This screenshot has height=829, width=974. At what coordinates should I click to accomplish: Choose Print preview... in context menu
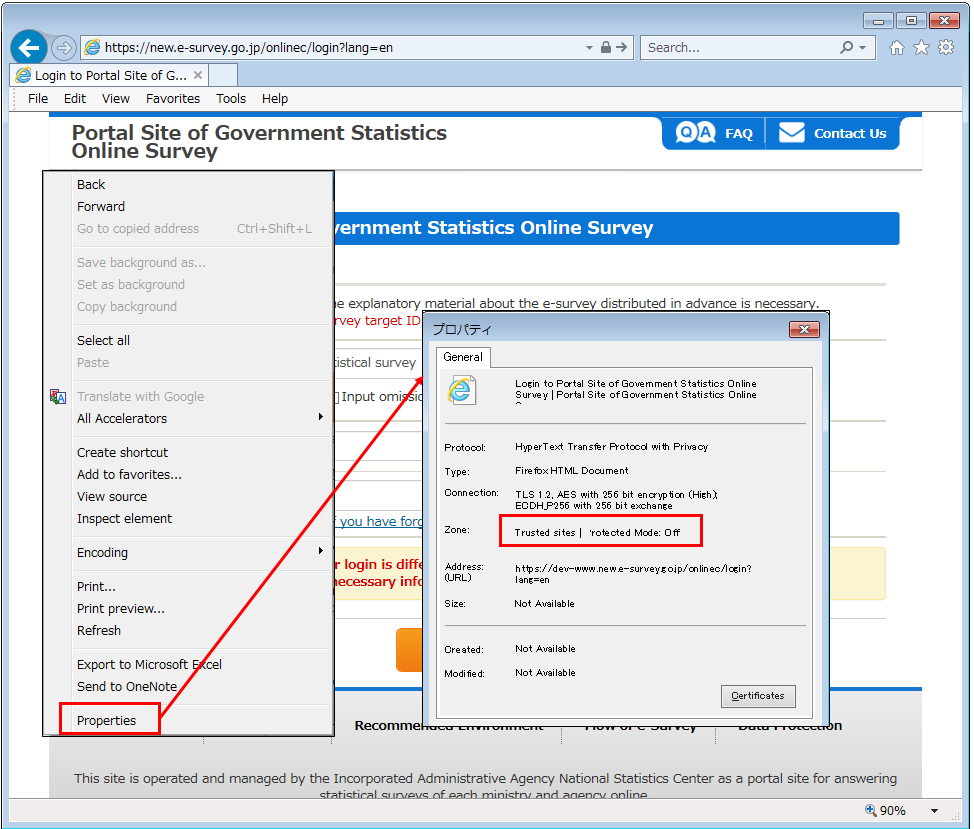click(x=203, y=609)
